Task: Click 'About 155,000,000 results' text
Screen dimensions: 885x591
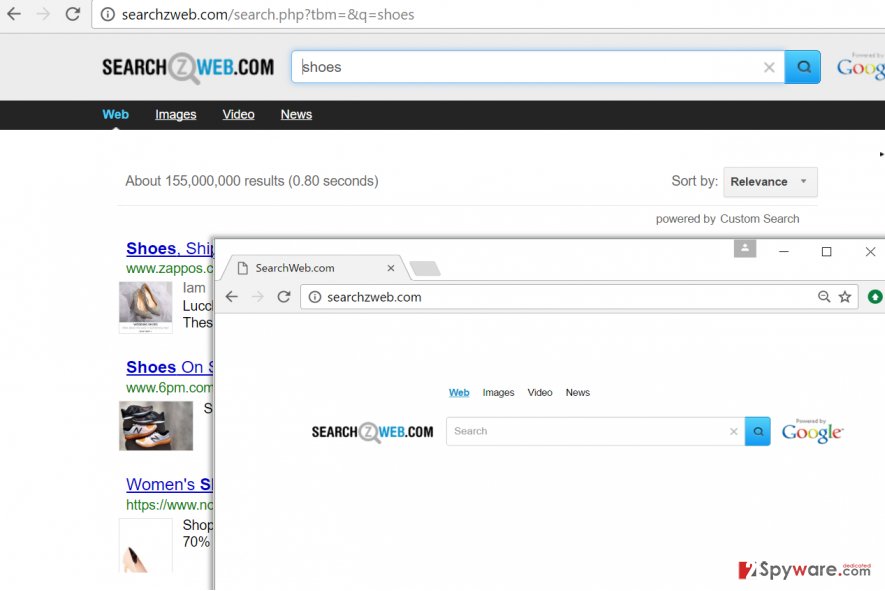Action: point(252,181)
